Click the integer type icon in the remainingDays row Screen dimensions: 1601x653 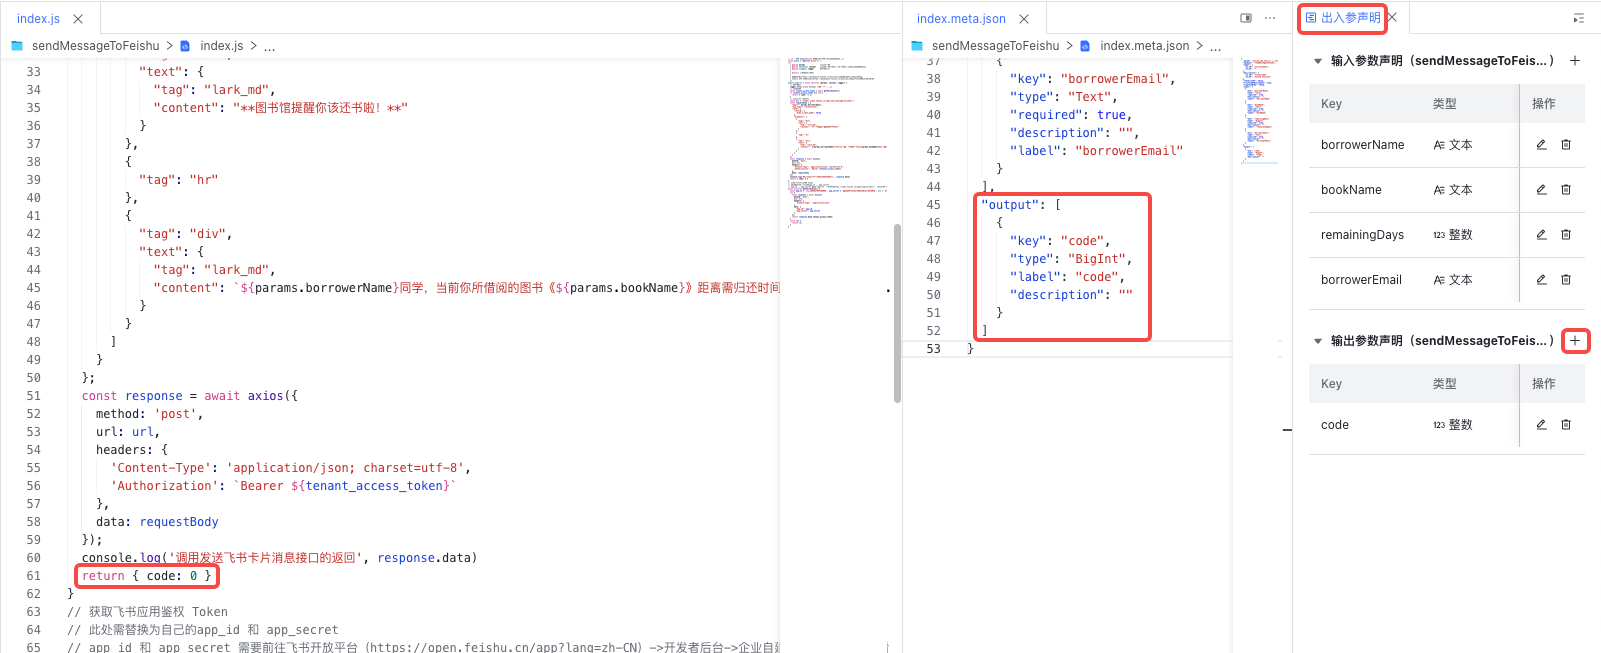[x=1439, y=235]
